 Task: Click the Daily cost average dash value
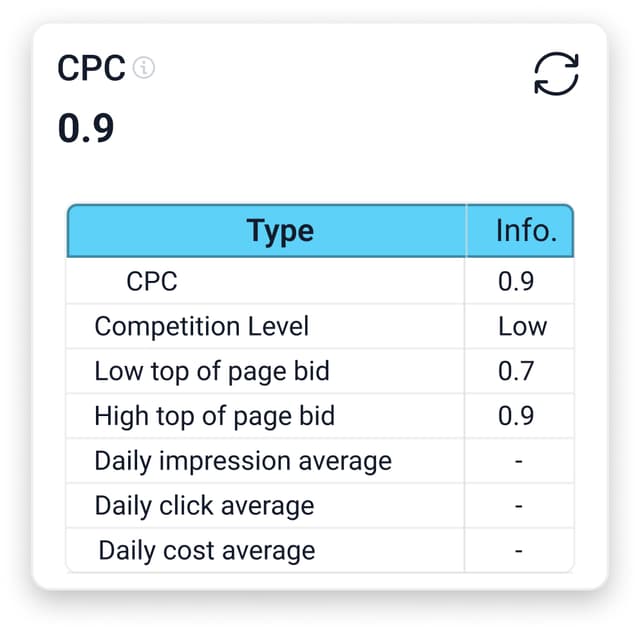[x=519, y=550]
